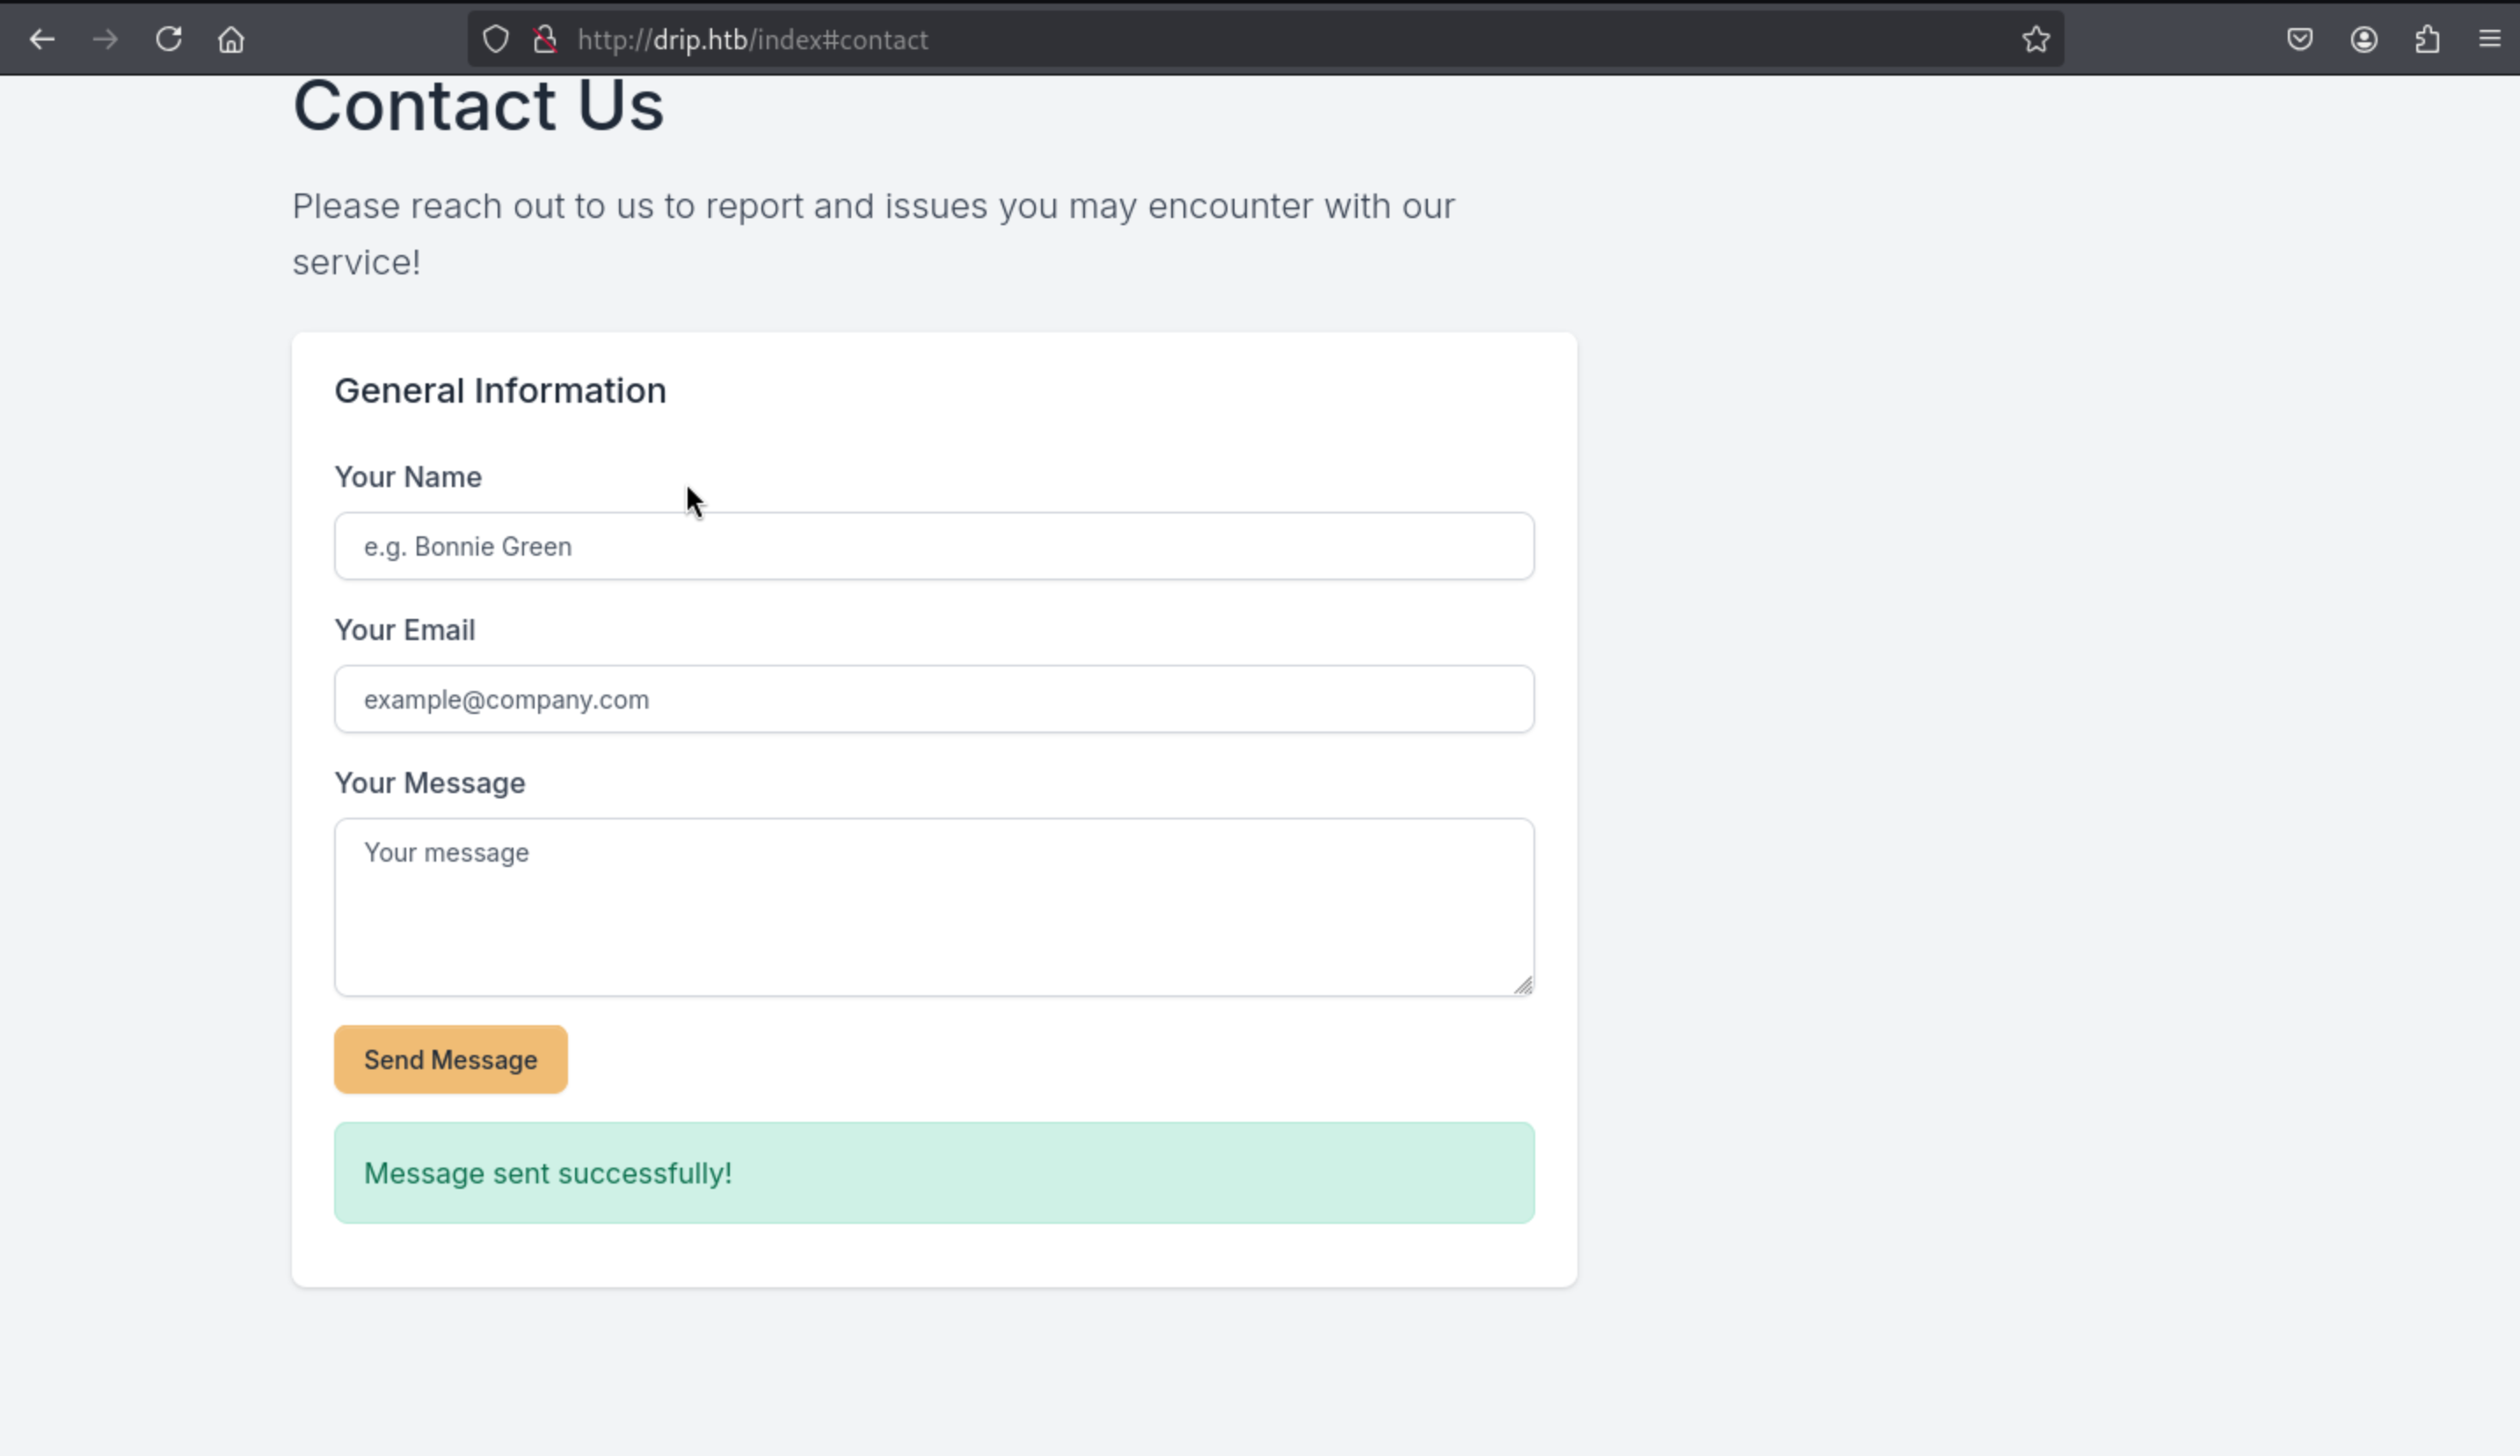This screenshot has width=2520, height=1456.
Task: Open the Save to Pocket icon
Action: coord(2300,40)
